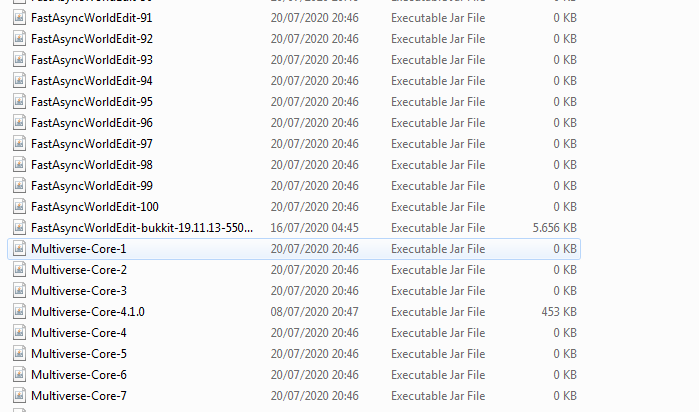Click the 5.656 KB size of FastAsyncWorldEdit-bukkit
699x412 pixels.
point(555,228)
